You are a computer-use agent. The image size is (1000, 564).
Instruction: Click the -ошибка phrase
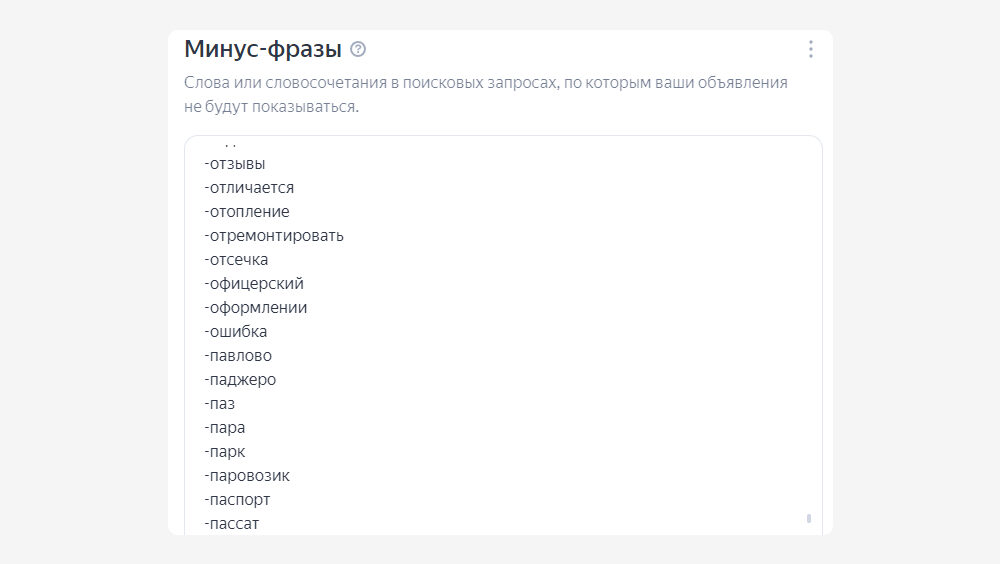point(236,332)
